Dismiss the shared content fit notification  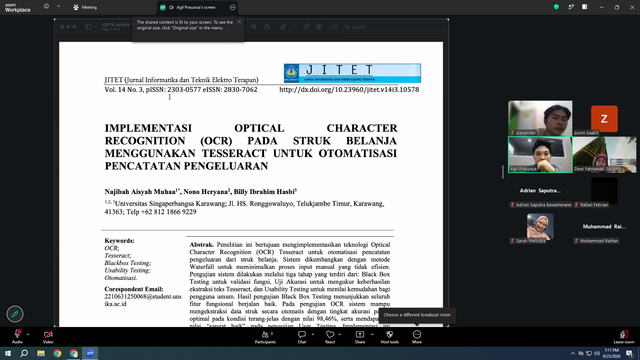coord(239,22)
